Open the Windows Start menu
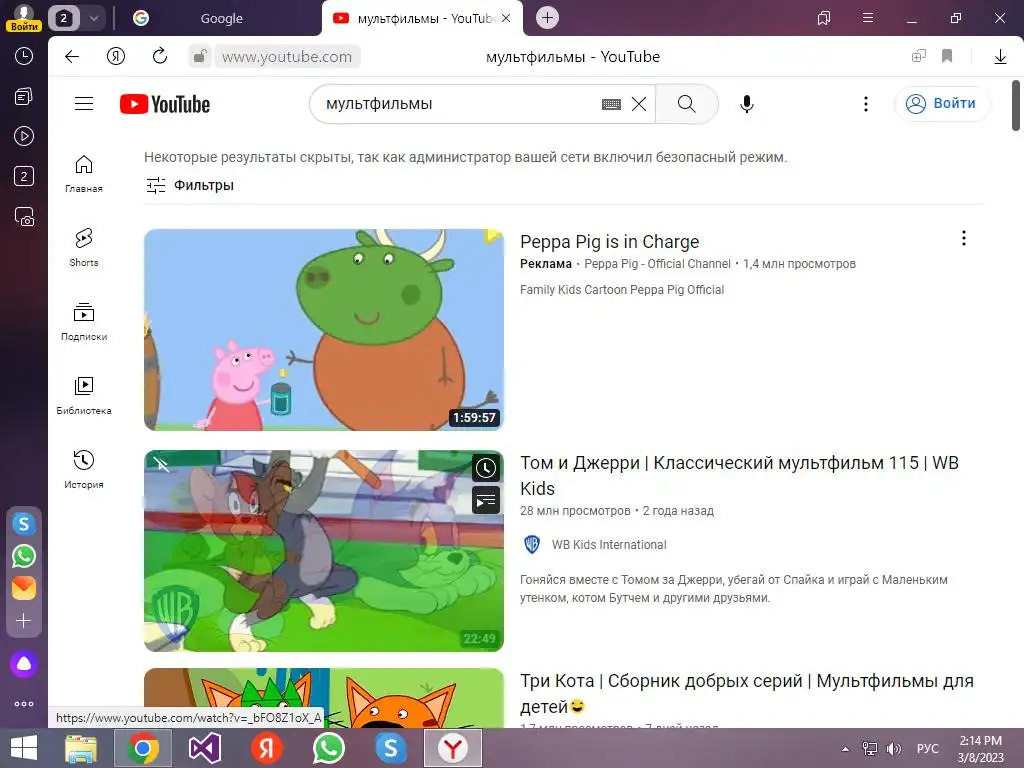Viewport: 1024px width, 768px height. tap(24, 748)
